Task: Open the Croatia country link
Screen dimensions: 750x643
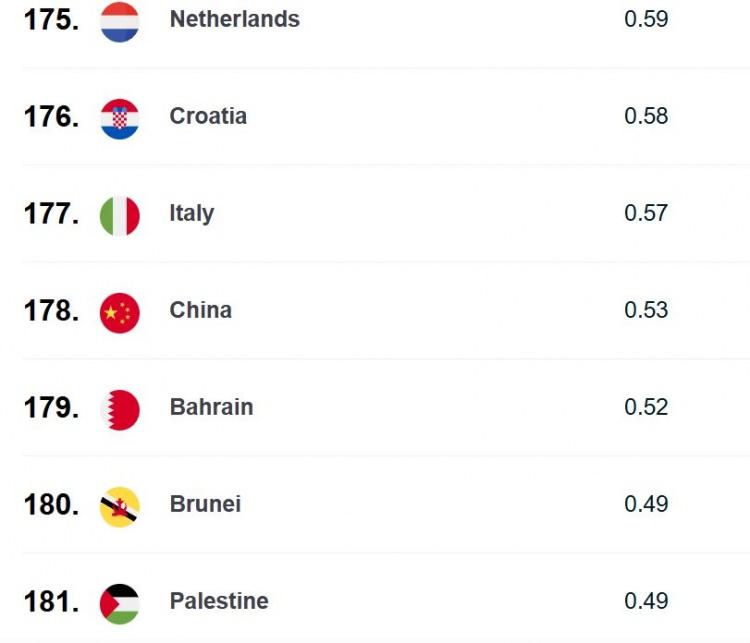Action: 208,116
